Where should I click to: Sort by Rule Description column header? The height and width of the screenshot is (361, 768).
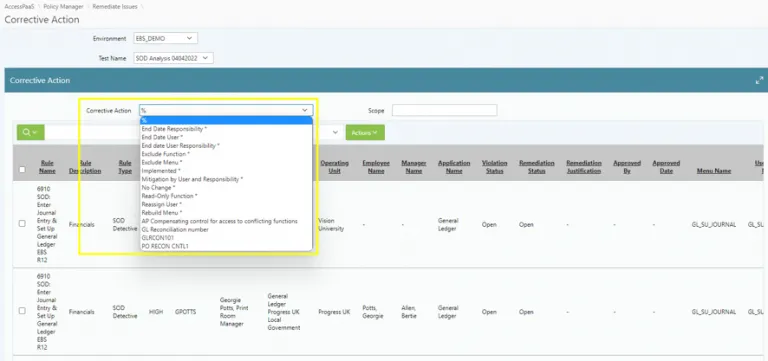[85, 167]
